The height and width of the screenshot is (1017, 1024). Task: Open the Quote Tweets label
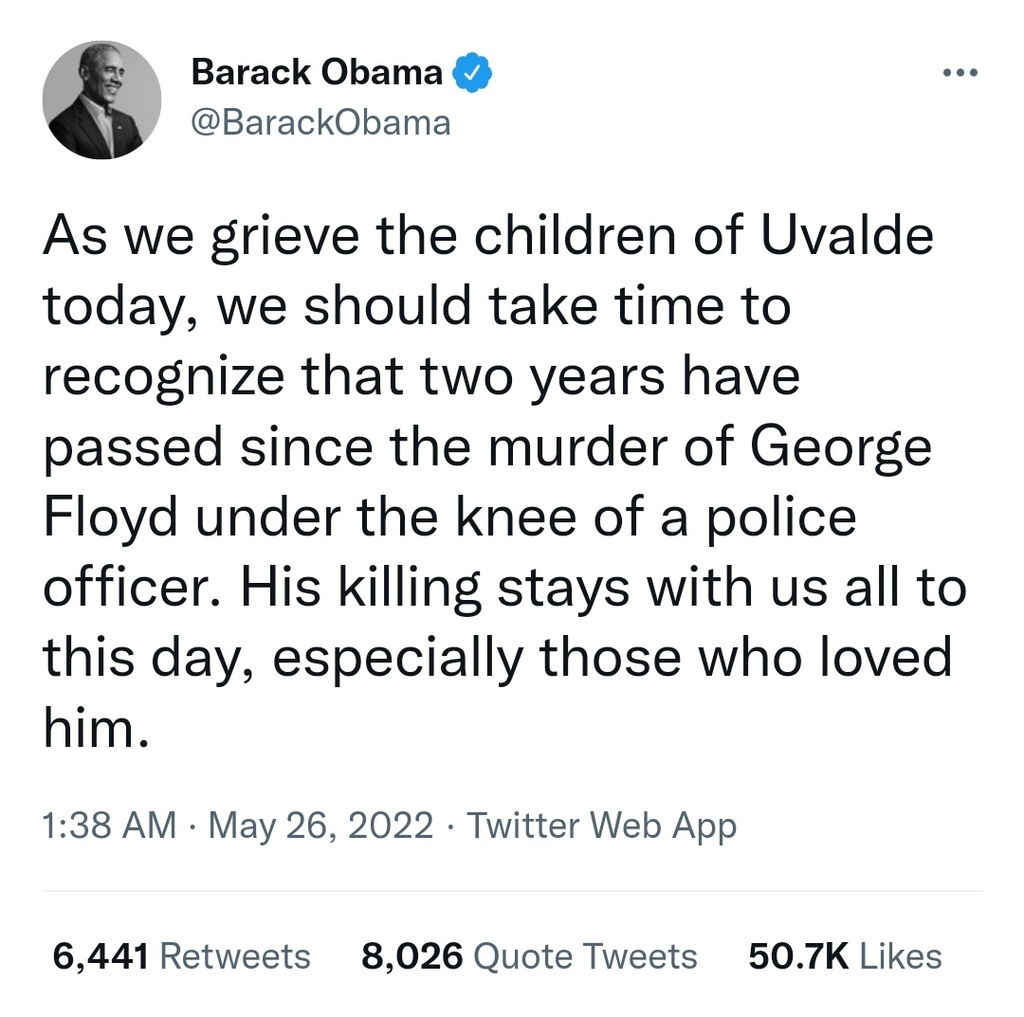point(585,956)
